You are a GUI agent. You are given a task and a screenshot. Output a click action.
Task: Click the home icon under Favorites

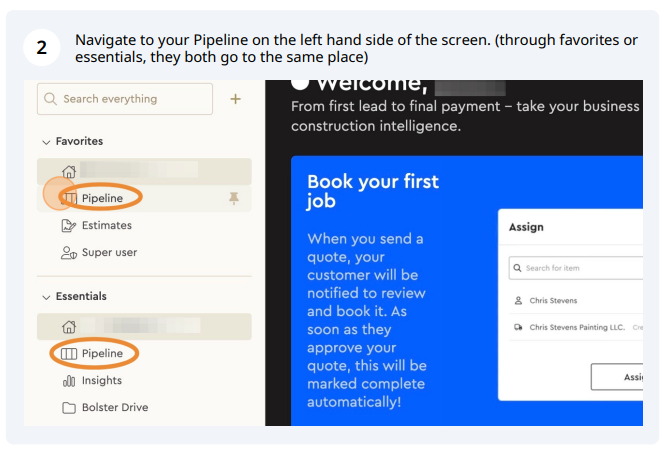point(69,172)
